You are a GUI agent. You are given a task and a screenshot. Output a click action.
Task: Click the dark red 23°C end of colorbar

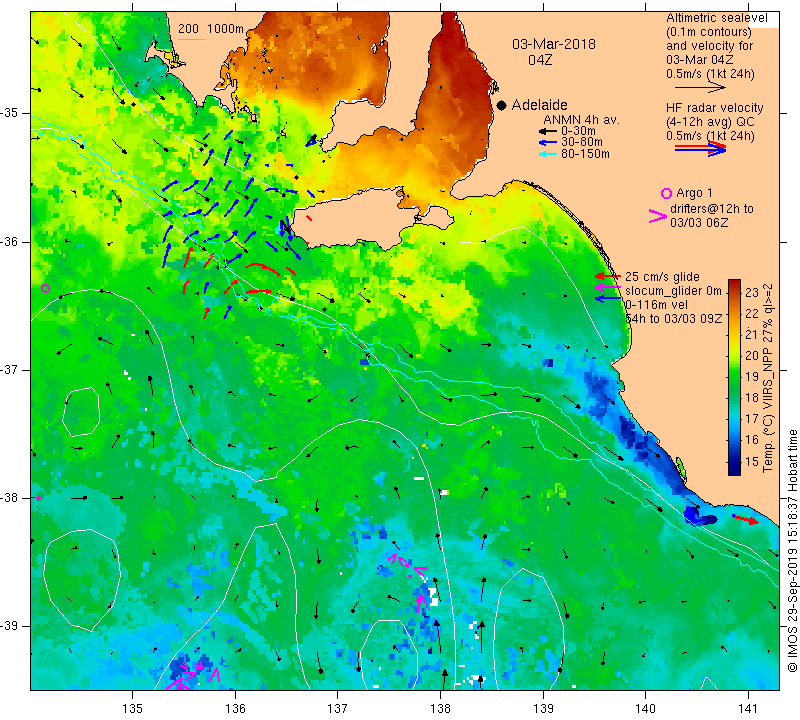tap(734, 284)
